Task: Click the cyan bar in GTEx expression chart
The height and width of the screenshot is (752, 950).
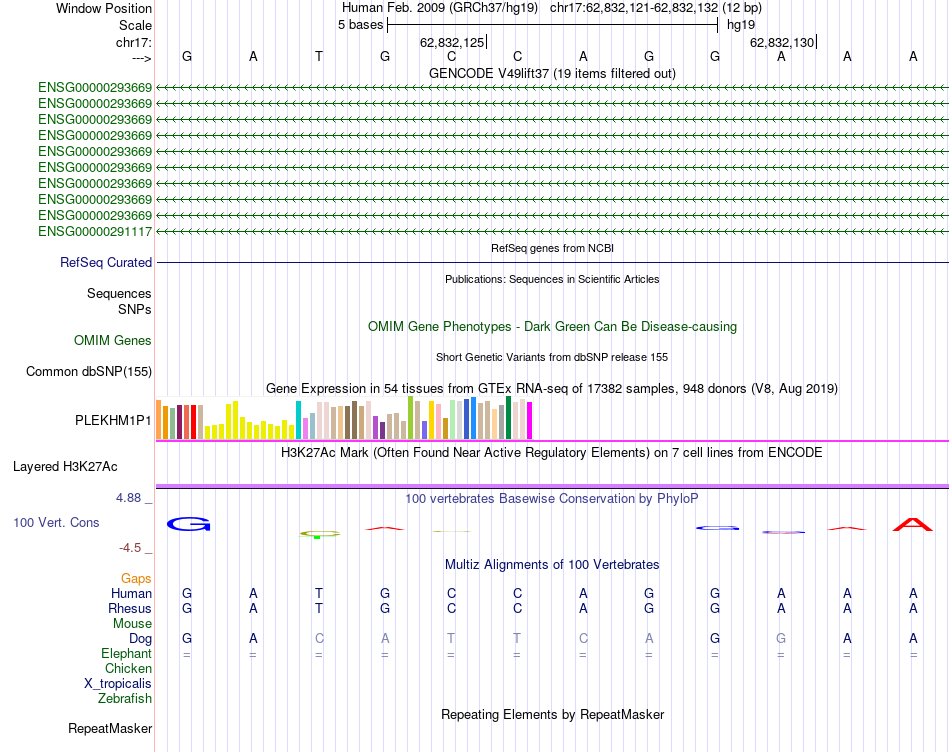Action: tap(298, 420)
